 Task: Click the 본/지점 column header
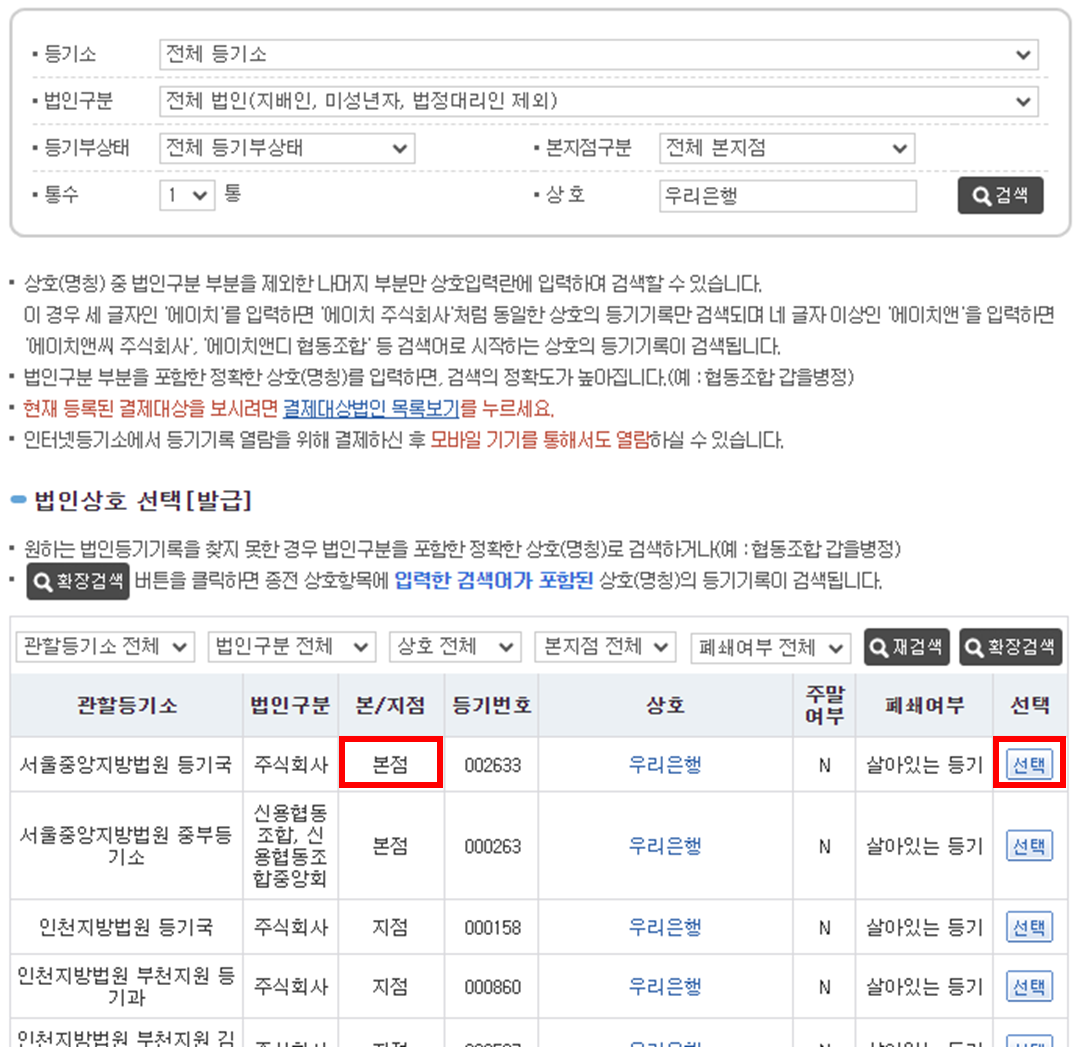point(391,706)
